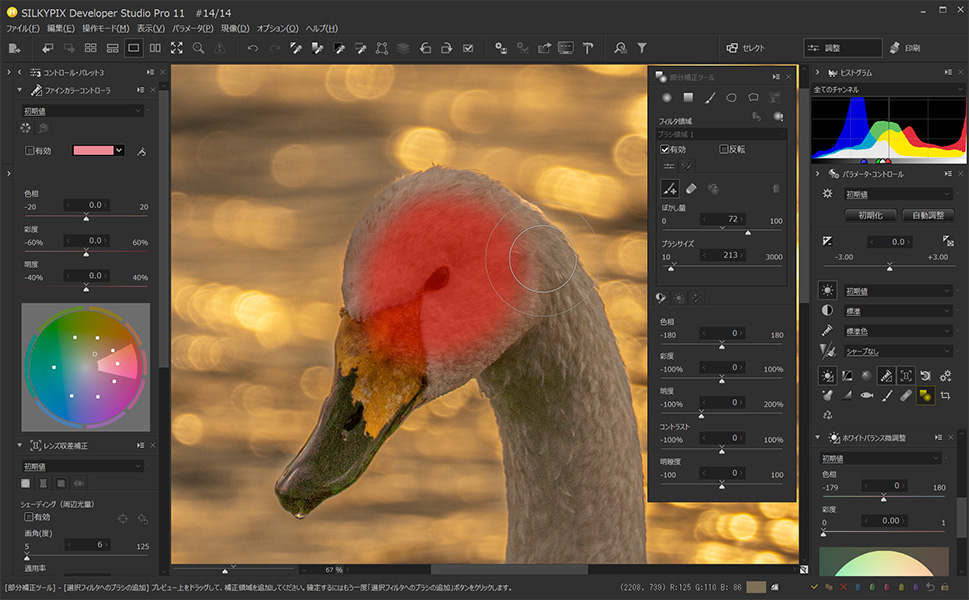Image resolution: width=969 pixels, height=600 pixels.
Task: Switch to the 印刷 section
Action: [905, 48]
